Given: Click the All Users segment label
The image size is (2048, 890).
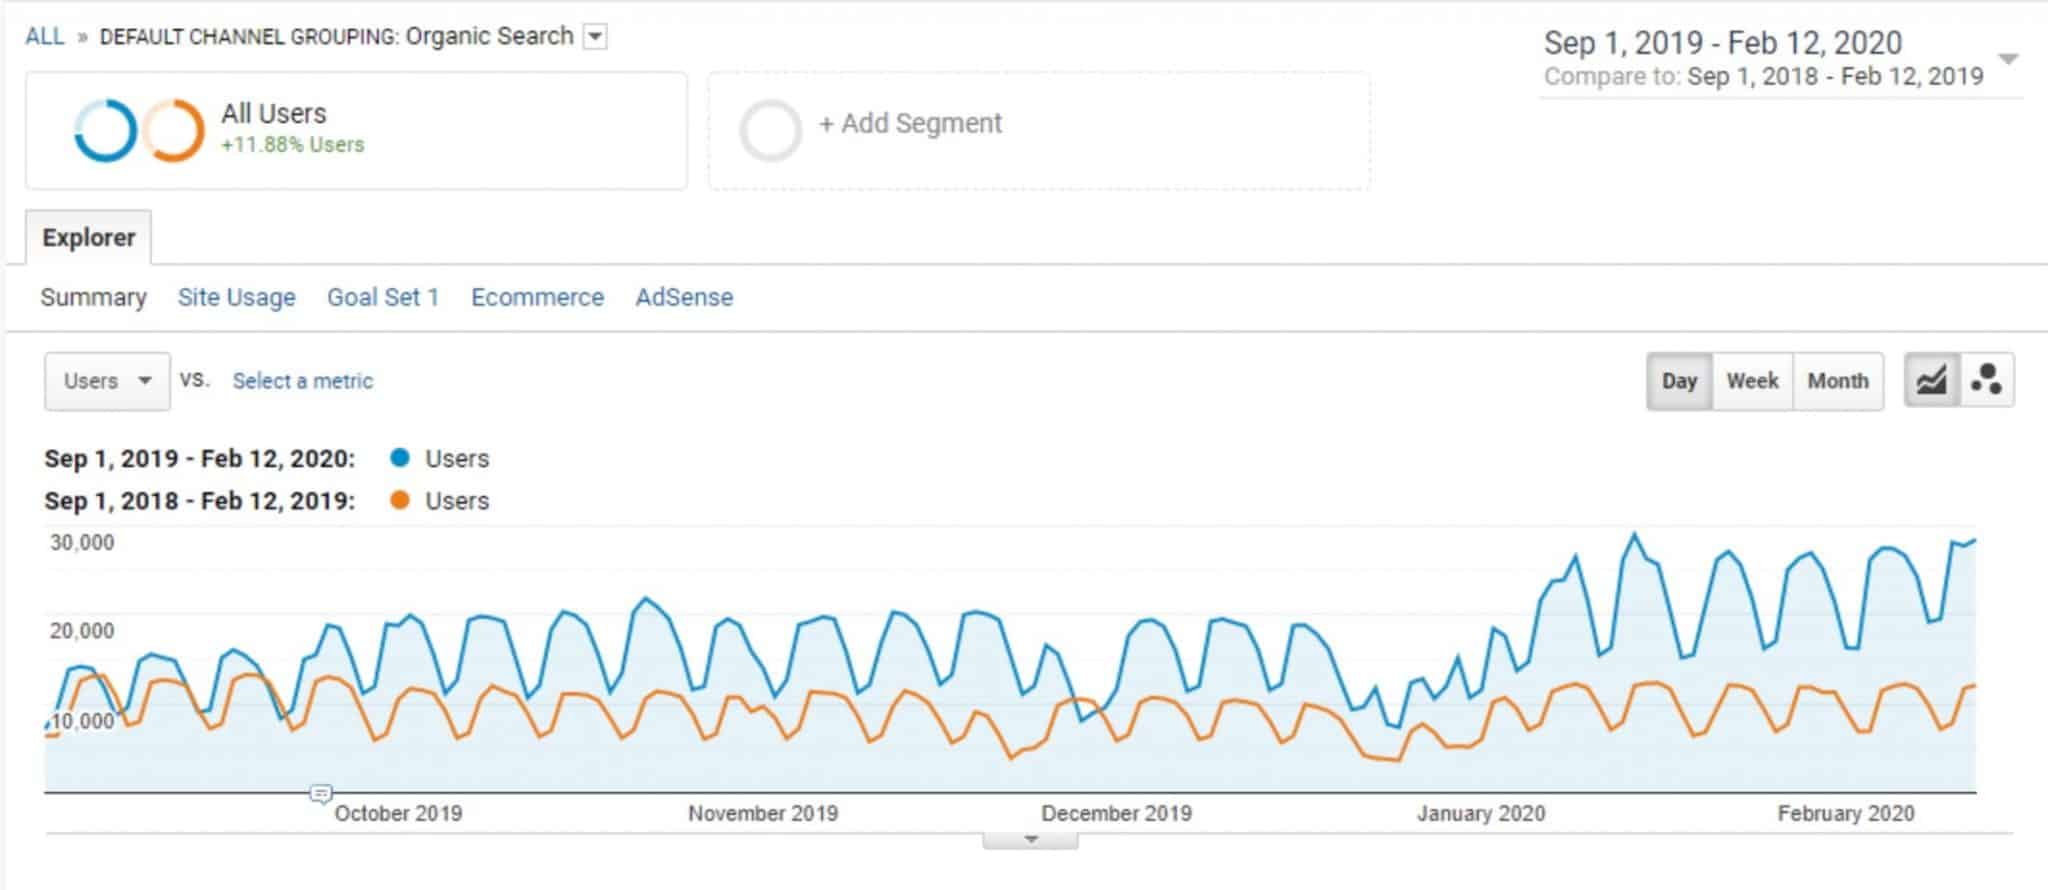Looking at the screenshot, I should (x=274, y=114).
